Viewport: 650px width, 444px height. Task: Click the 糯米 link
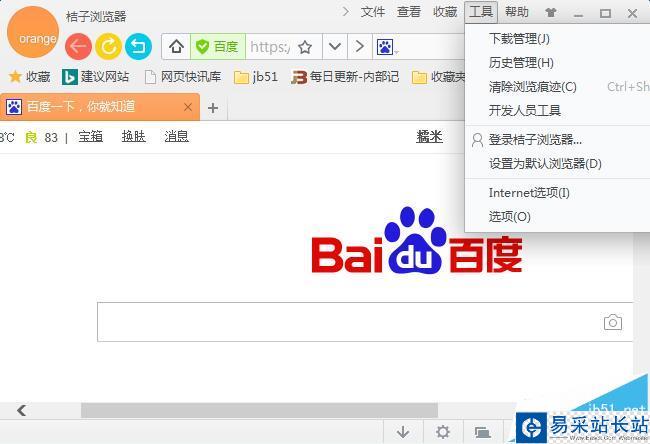(429, 136)
